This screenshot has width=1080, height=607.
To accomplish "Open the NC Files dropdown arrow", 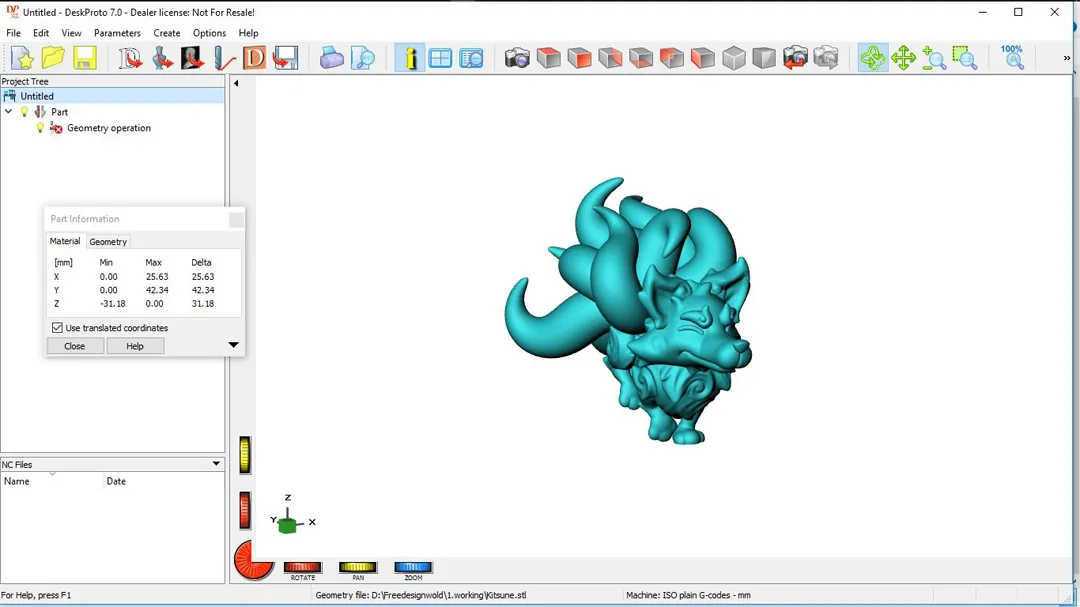I will click(216, 464).
